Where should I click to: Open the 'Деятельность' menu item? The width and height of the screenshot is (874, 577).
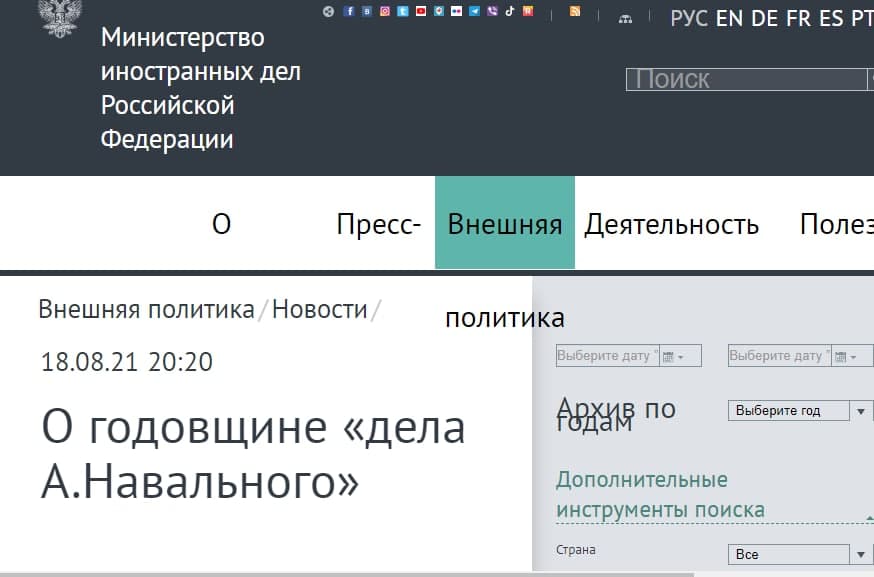(x=671, y=224)
